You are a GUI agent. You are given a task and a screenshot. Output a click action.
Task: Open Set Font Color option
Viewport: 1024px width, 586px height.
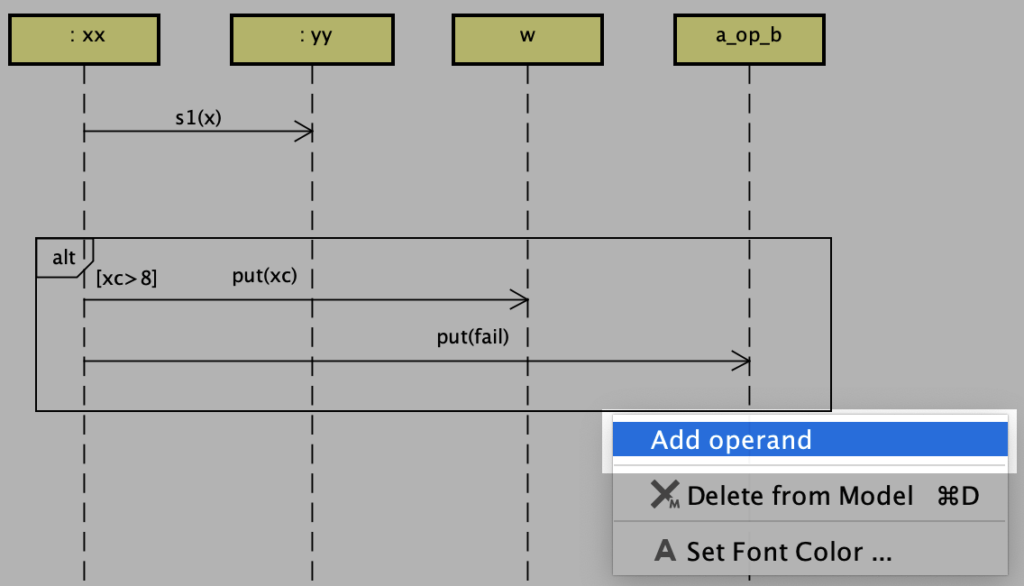(x=810, y=551)
